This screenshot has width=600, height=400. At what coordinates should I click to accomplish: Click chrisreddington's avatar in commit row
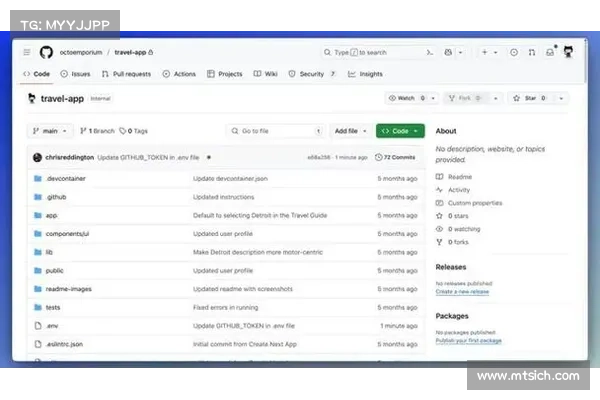point(37,157)
